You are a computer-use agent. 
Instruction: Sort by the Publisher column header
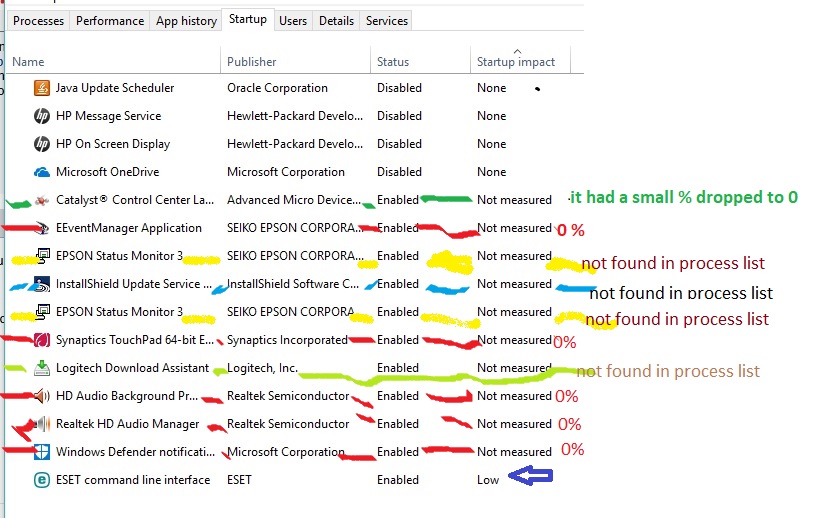click(x=296, y=62)
